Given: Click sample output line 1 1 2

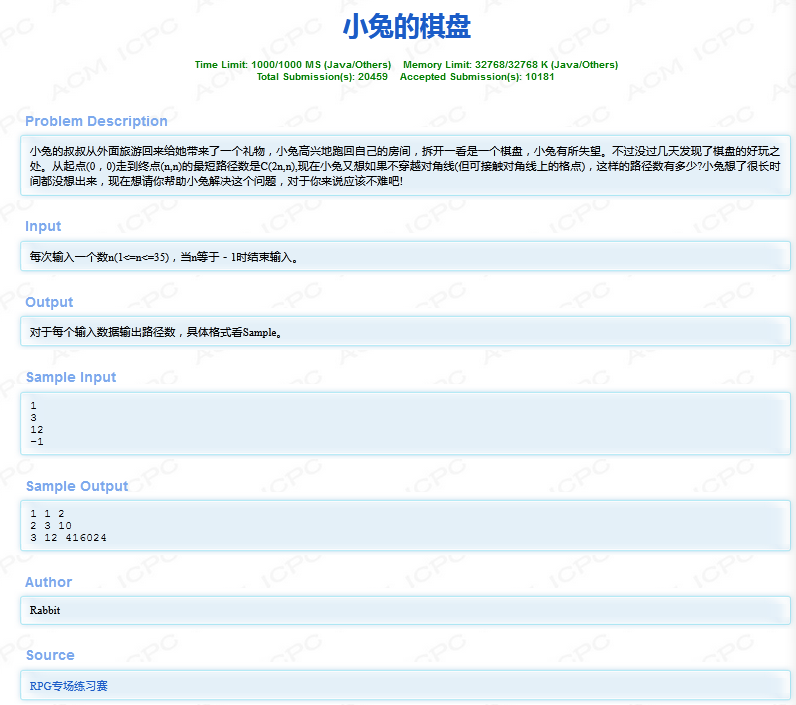Looking at the screenshot, I should pyautogui.click(x=47, y=514).
